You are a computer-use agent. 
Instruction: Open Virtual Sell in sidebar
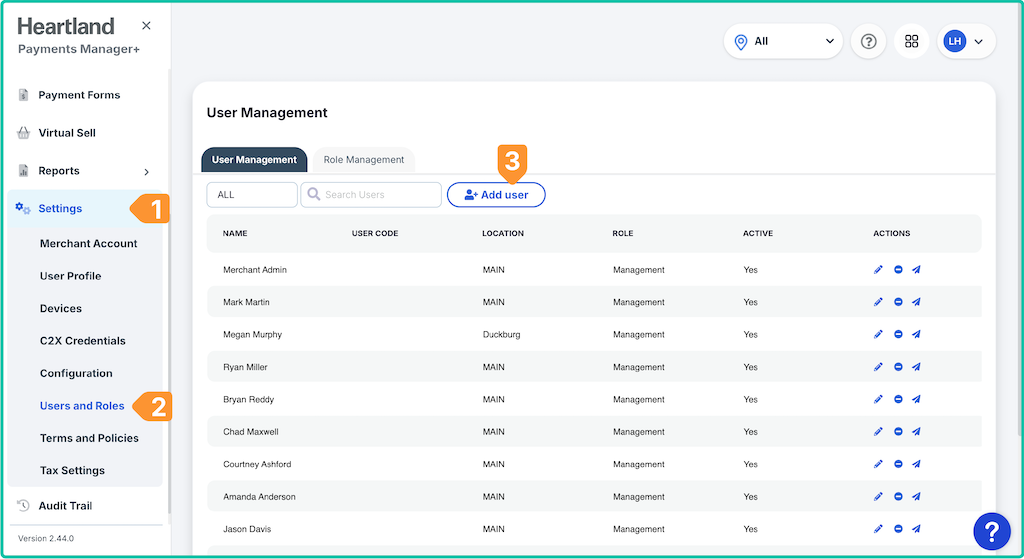click(x=67, y=133)
